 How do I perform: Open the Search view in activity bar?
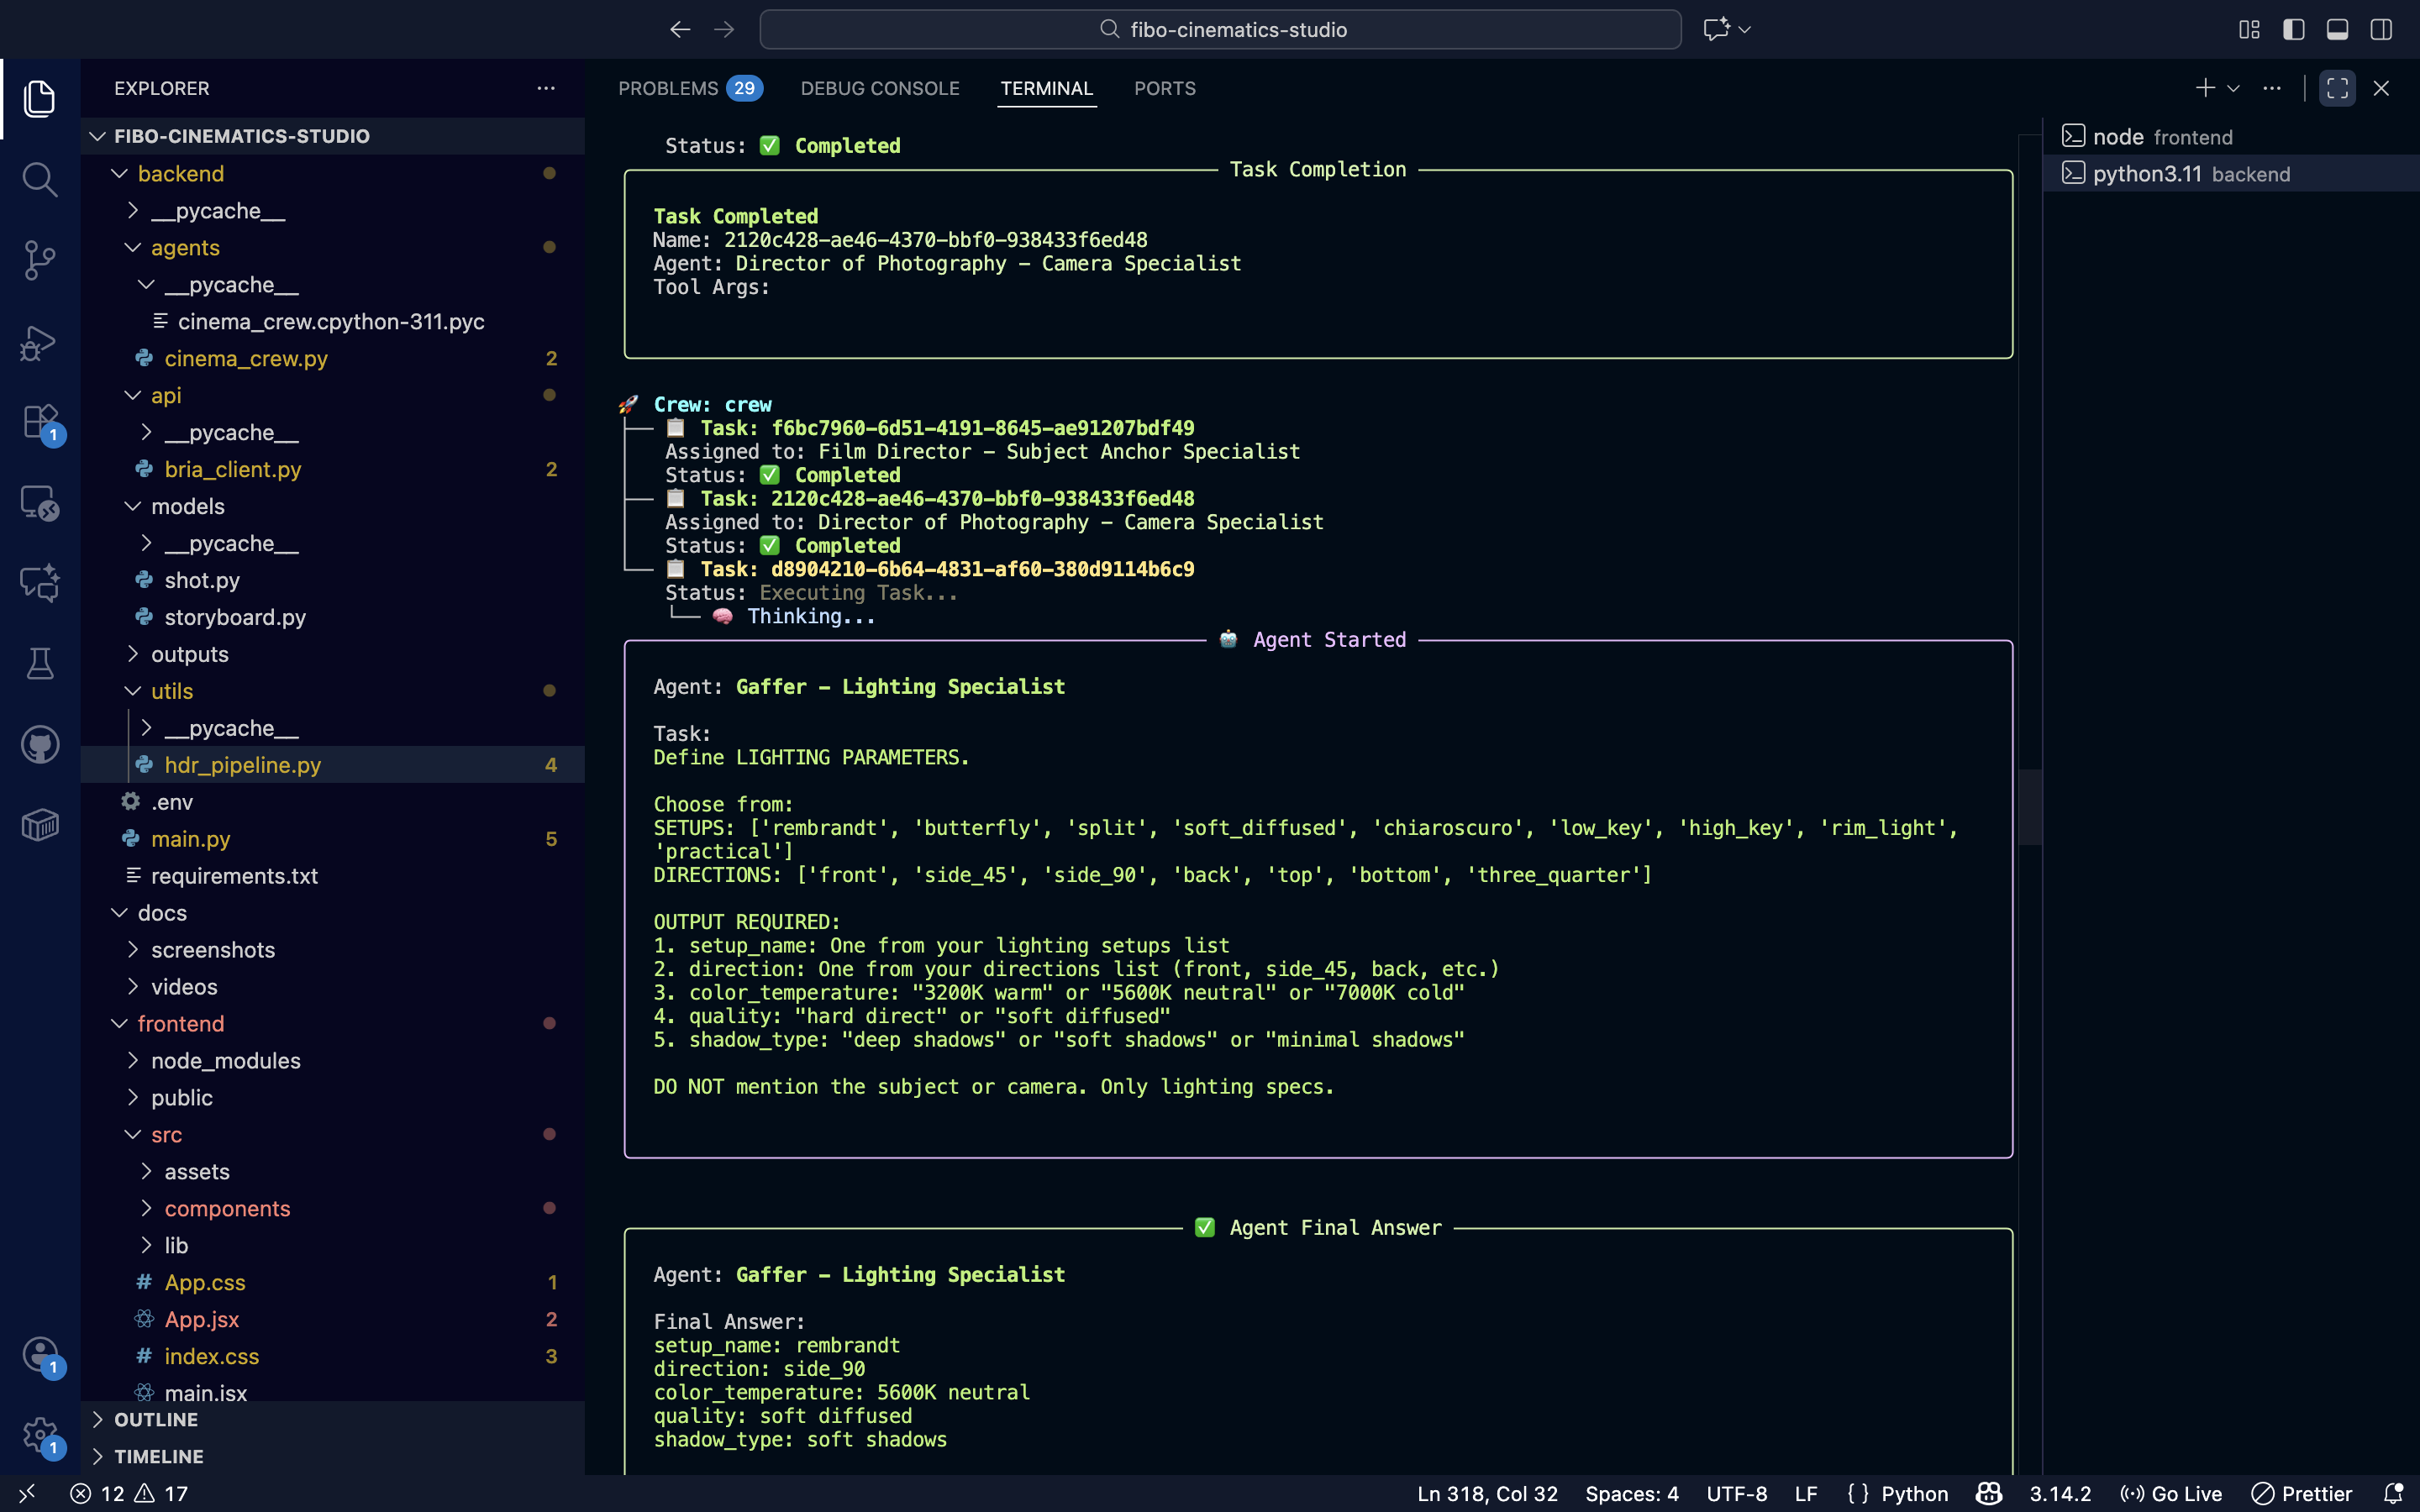tap(39, 180)
